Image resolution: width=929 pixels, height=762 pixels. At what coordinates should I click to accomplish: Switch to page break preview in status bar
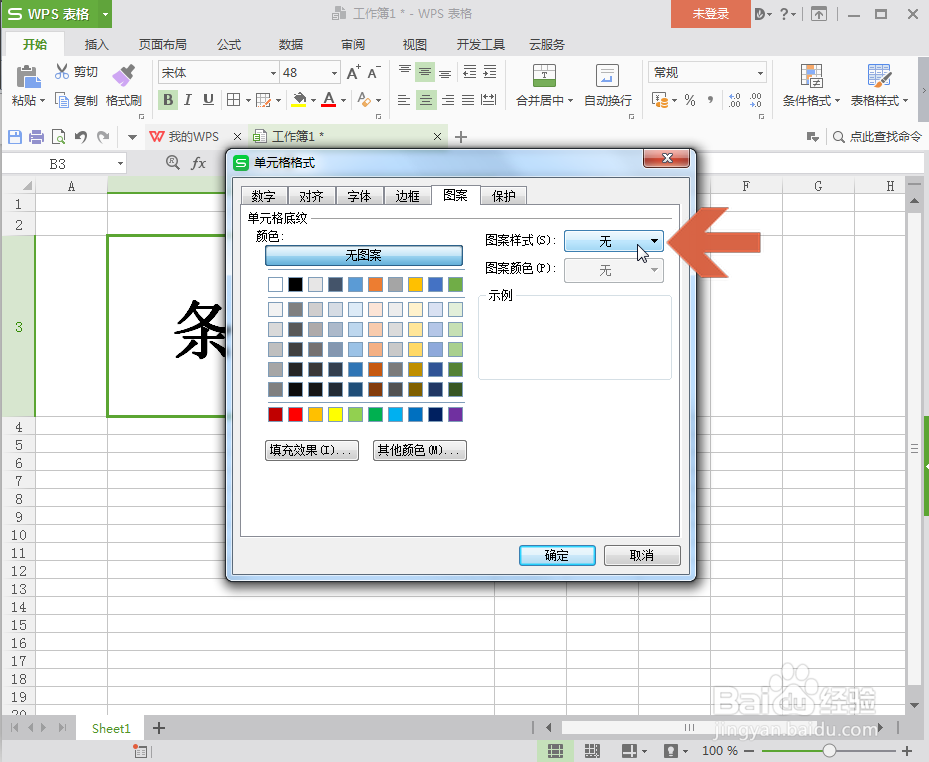click(592, 751)
